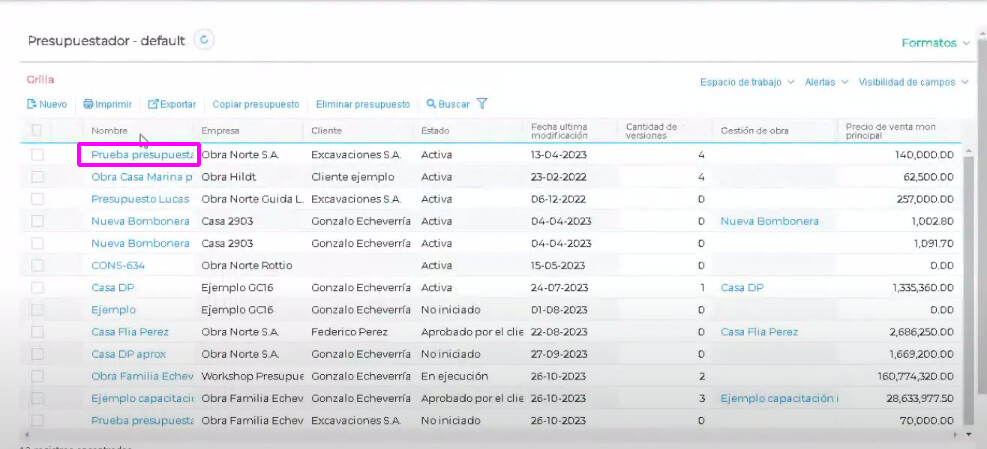Select the checkbox for Casa Flia Perez
987x449 pixels.
[x=37, y=332]
